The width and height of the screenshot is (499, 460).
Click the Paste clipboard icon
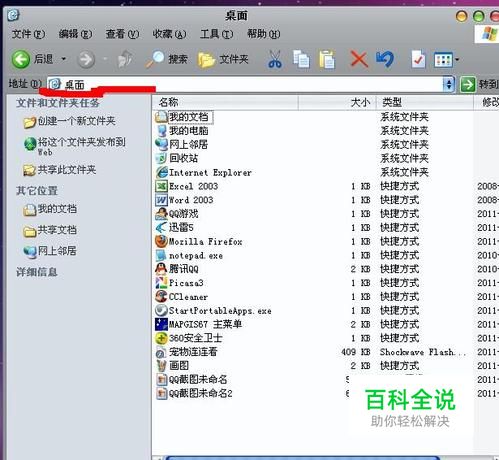(x=327, y=60)
